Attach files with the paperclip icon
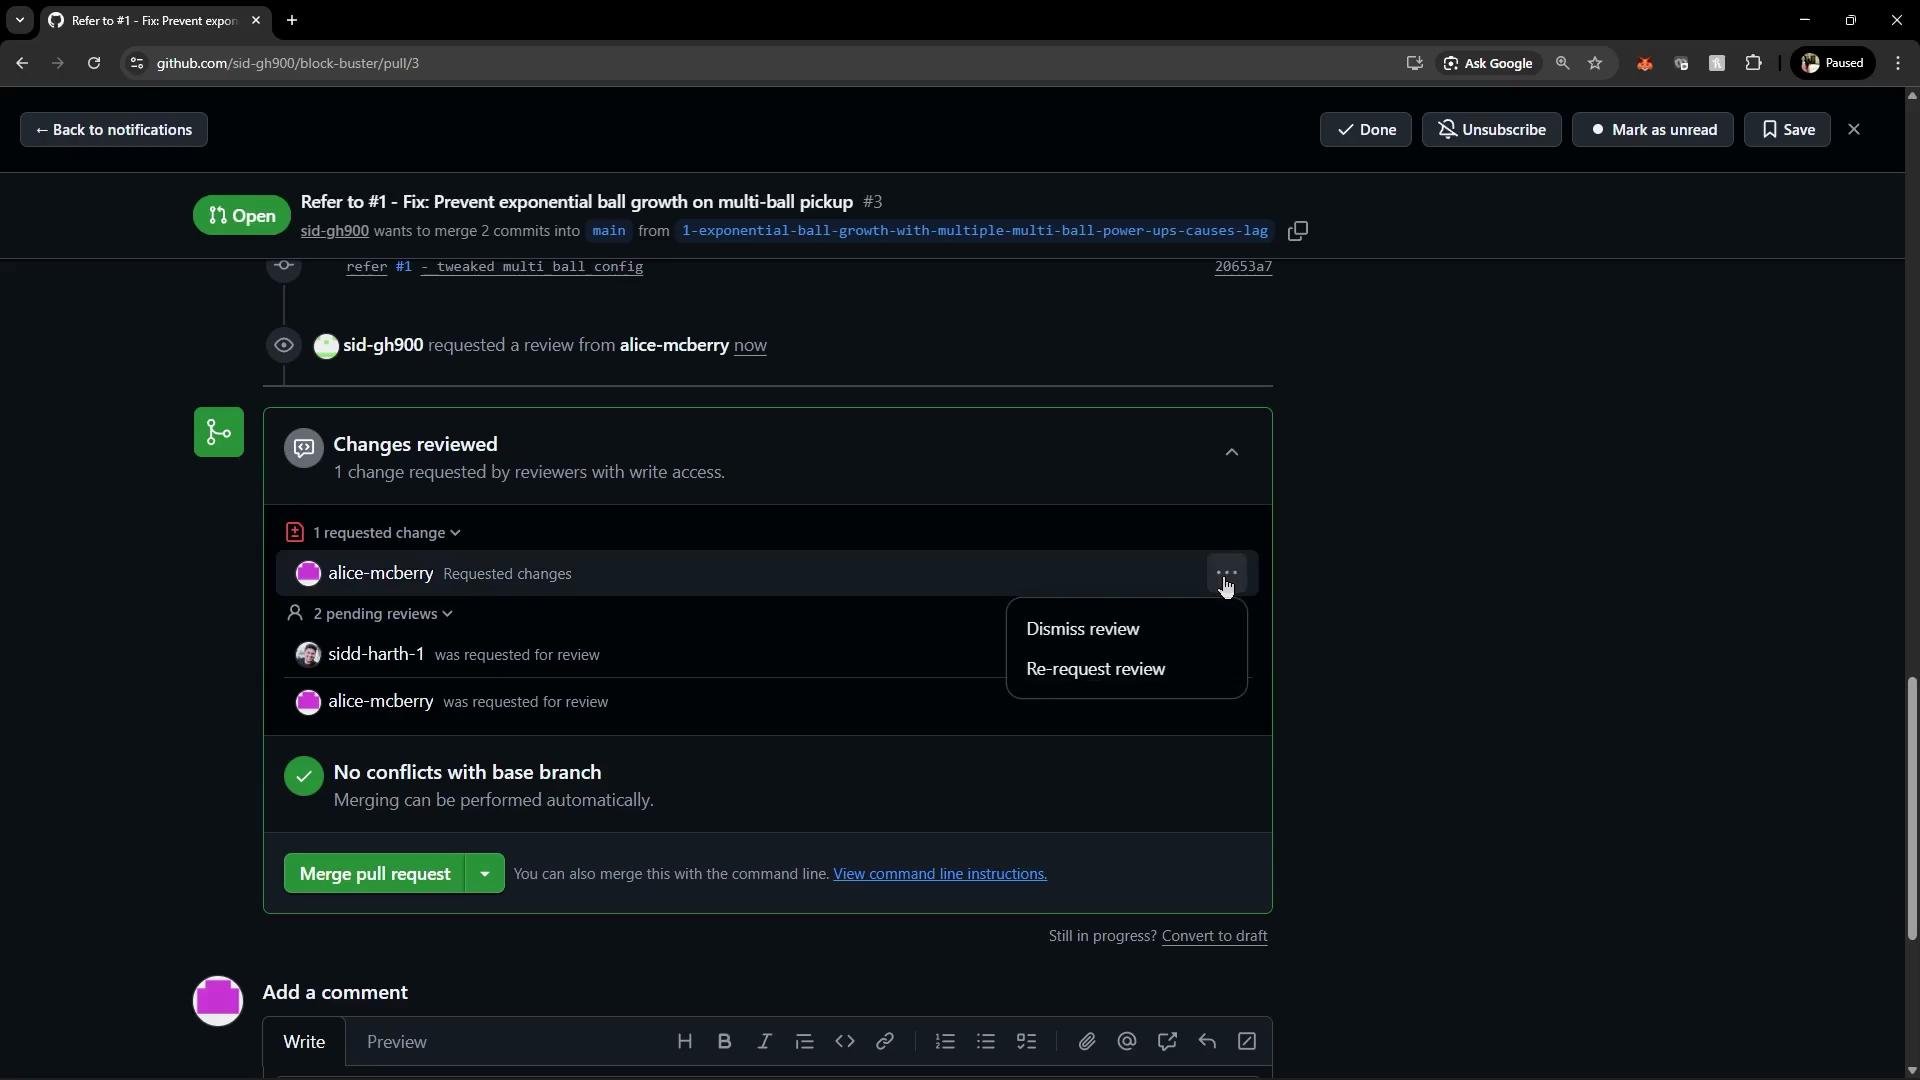The width and height of the screenshot is (1920, 1080). [x=1087, y=1042]
